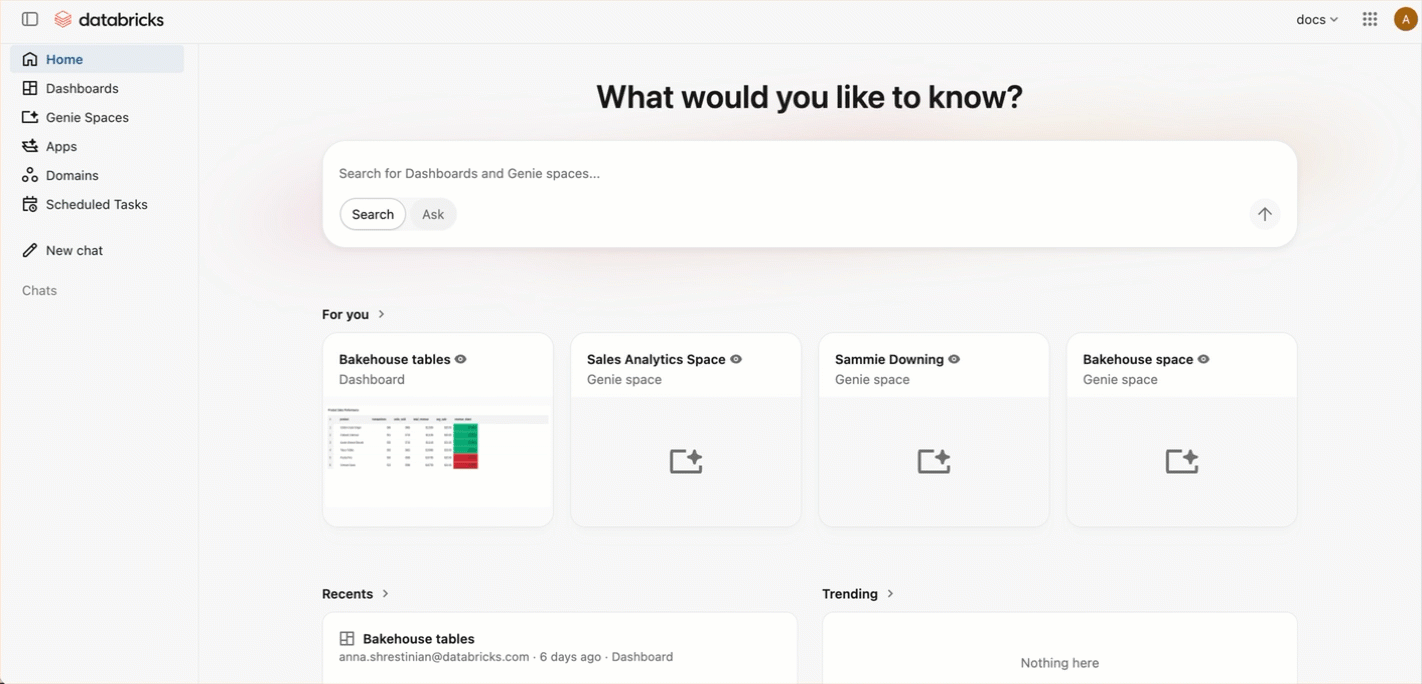The width and height of the screenshot is (1422, 684).
Task: Click the Home icon in the sidebar
Action: pos(30,59)
